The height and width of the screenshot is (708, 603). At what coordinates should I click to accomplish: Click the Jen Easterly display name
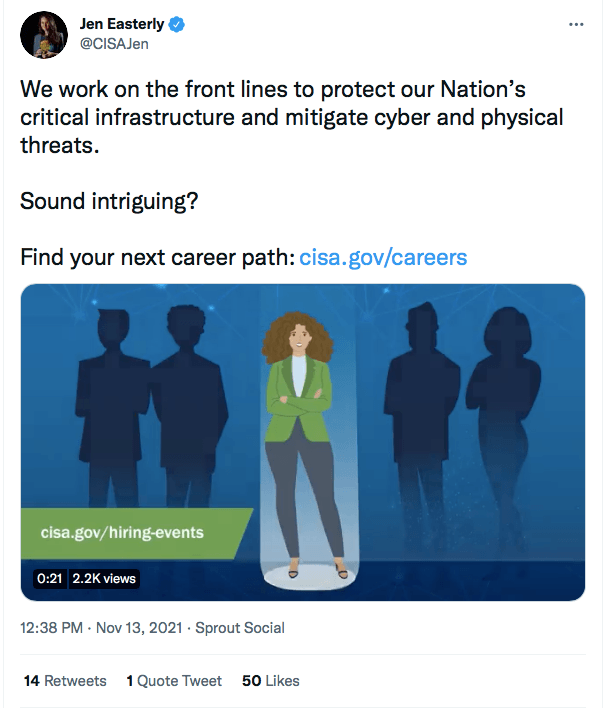click(x=122, y=24)
